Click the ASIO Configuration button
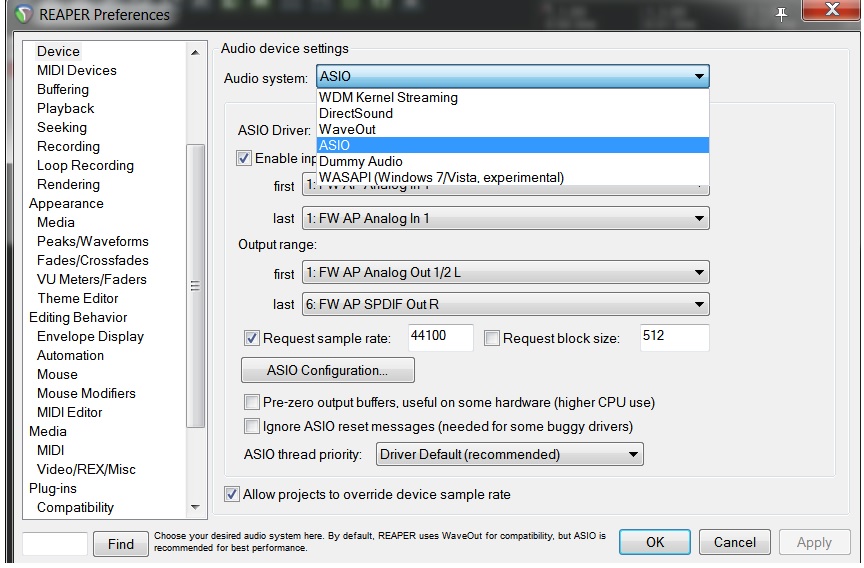Viewport: 864px width, 568px height. click(328, 370)
